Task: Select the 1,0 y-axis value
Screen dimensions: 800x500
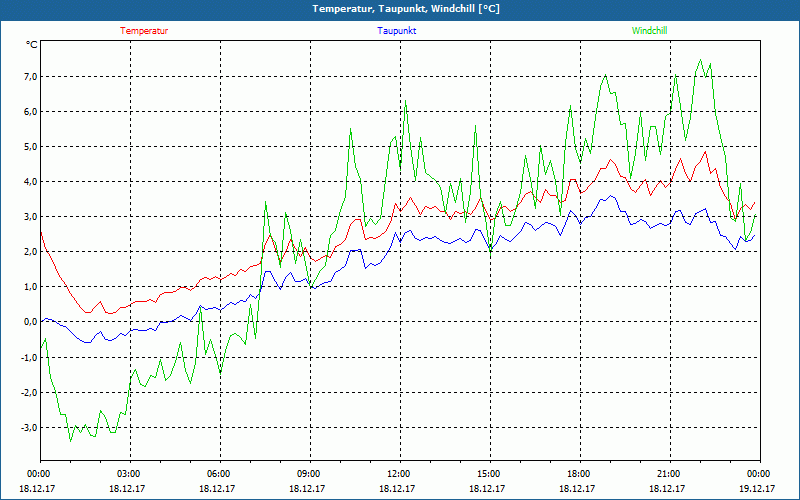Action: (x=30, y=287)
